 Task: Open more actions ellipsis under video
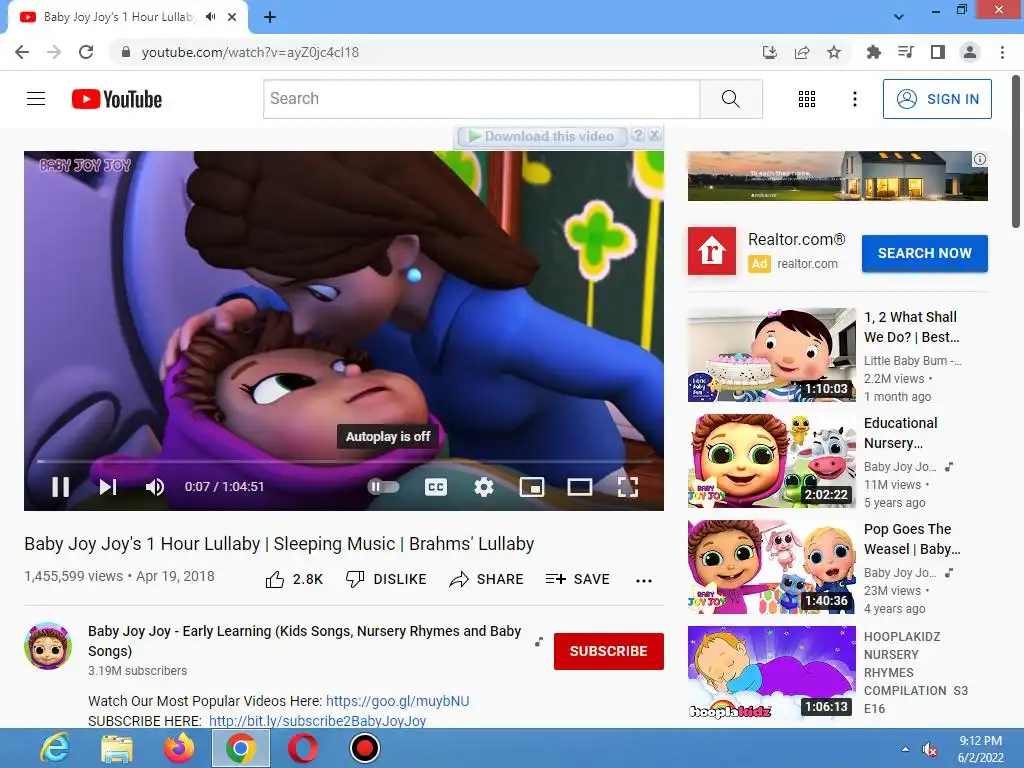tap(644, 581)
